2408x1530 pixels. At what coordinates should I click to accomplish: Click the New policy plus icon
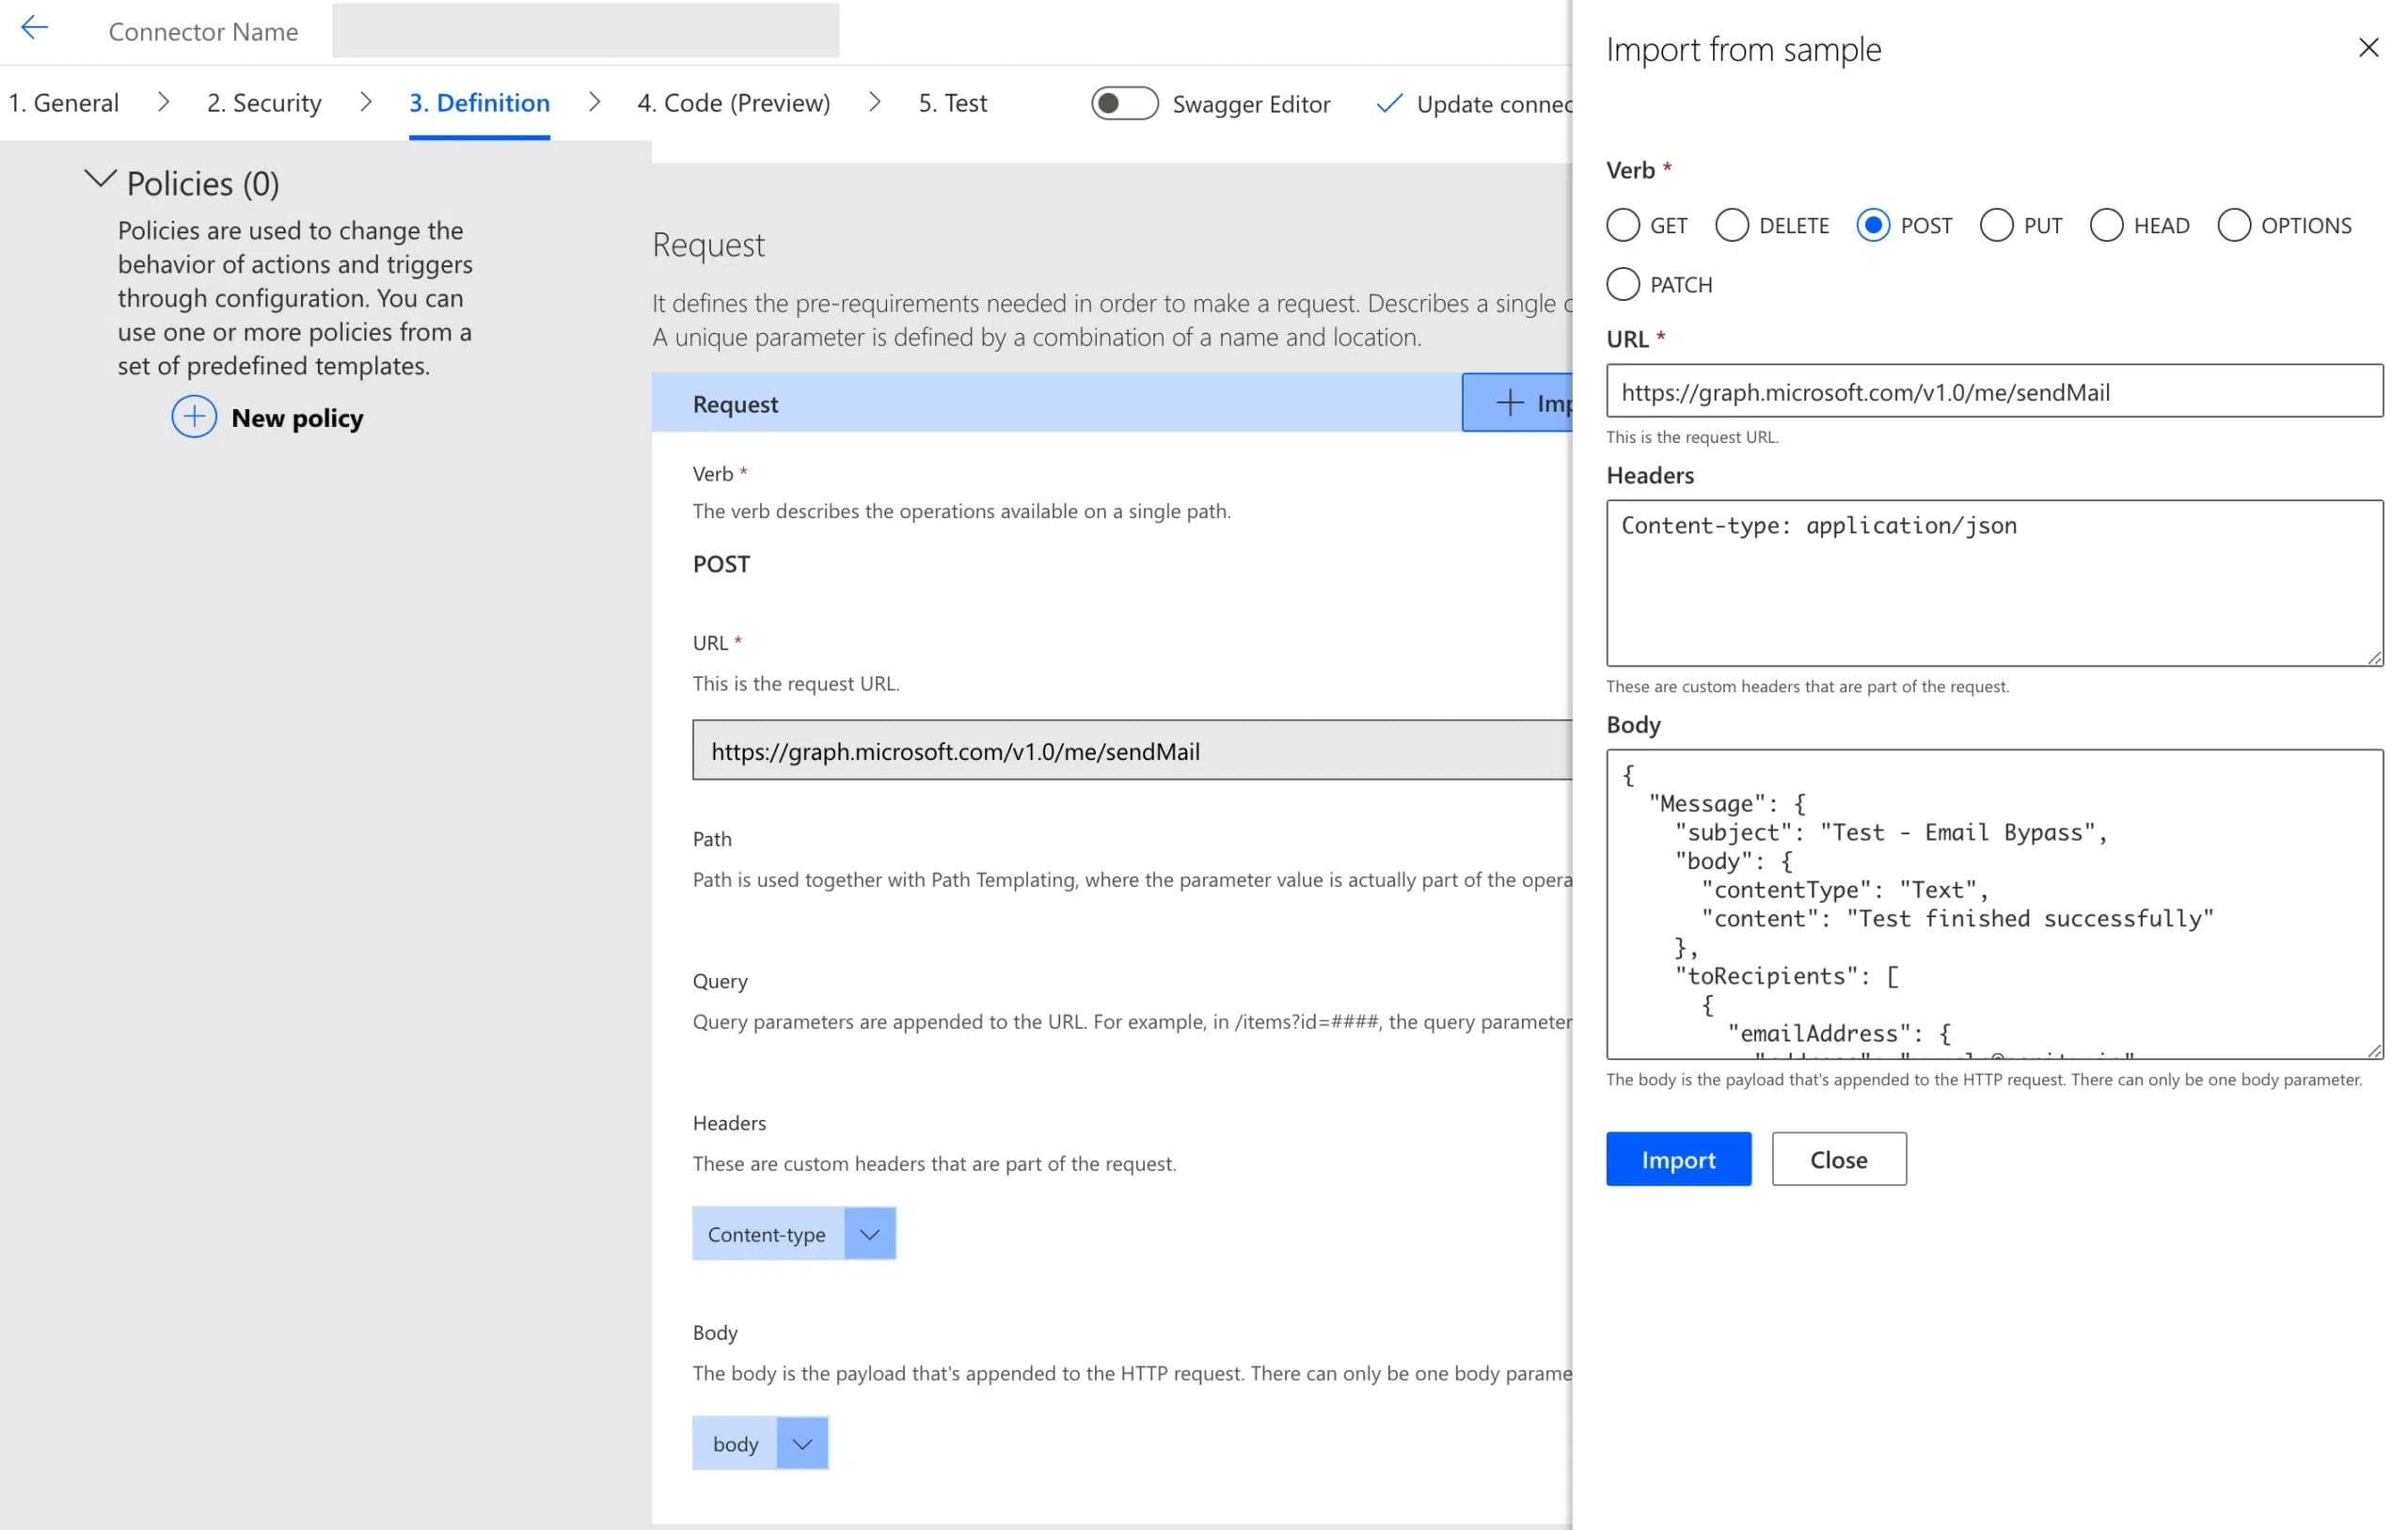point(194,417)
